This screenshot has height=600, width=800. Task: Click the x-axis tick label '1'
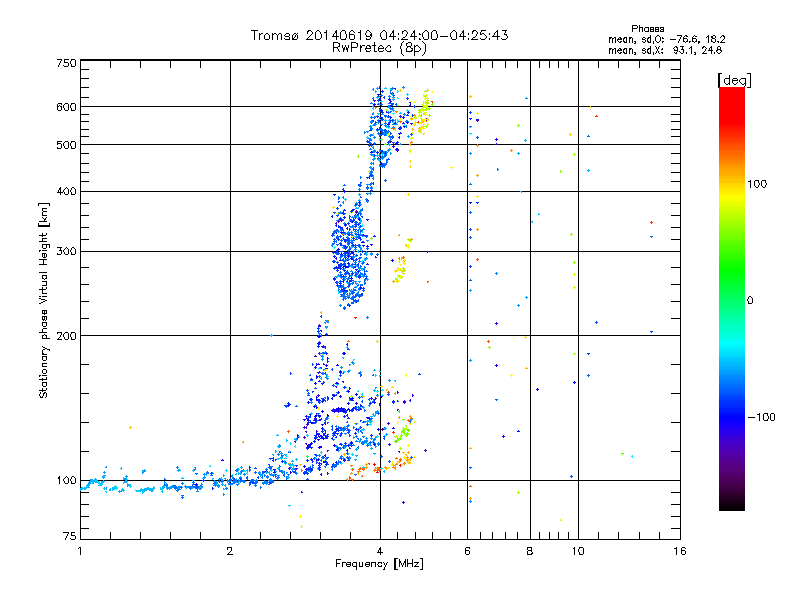[80, 551]
